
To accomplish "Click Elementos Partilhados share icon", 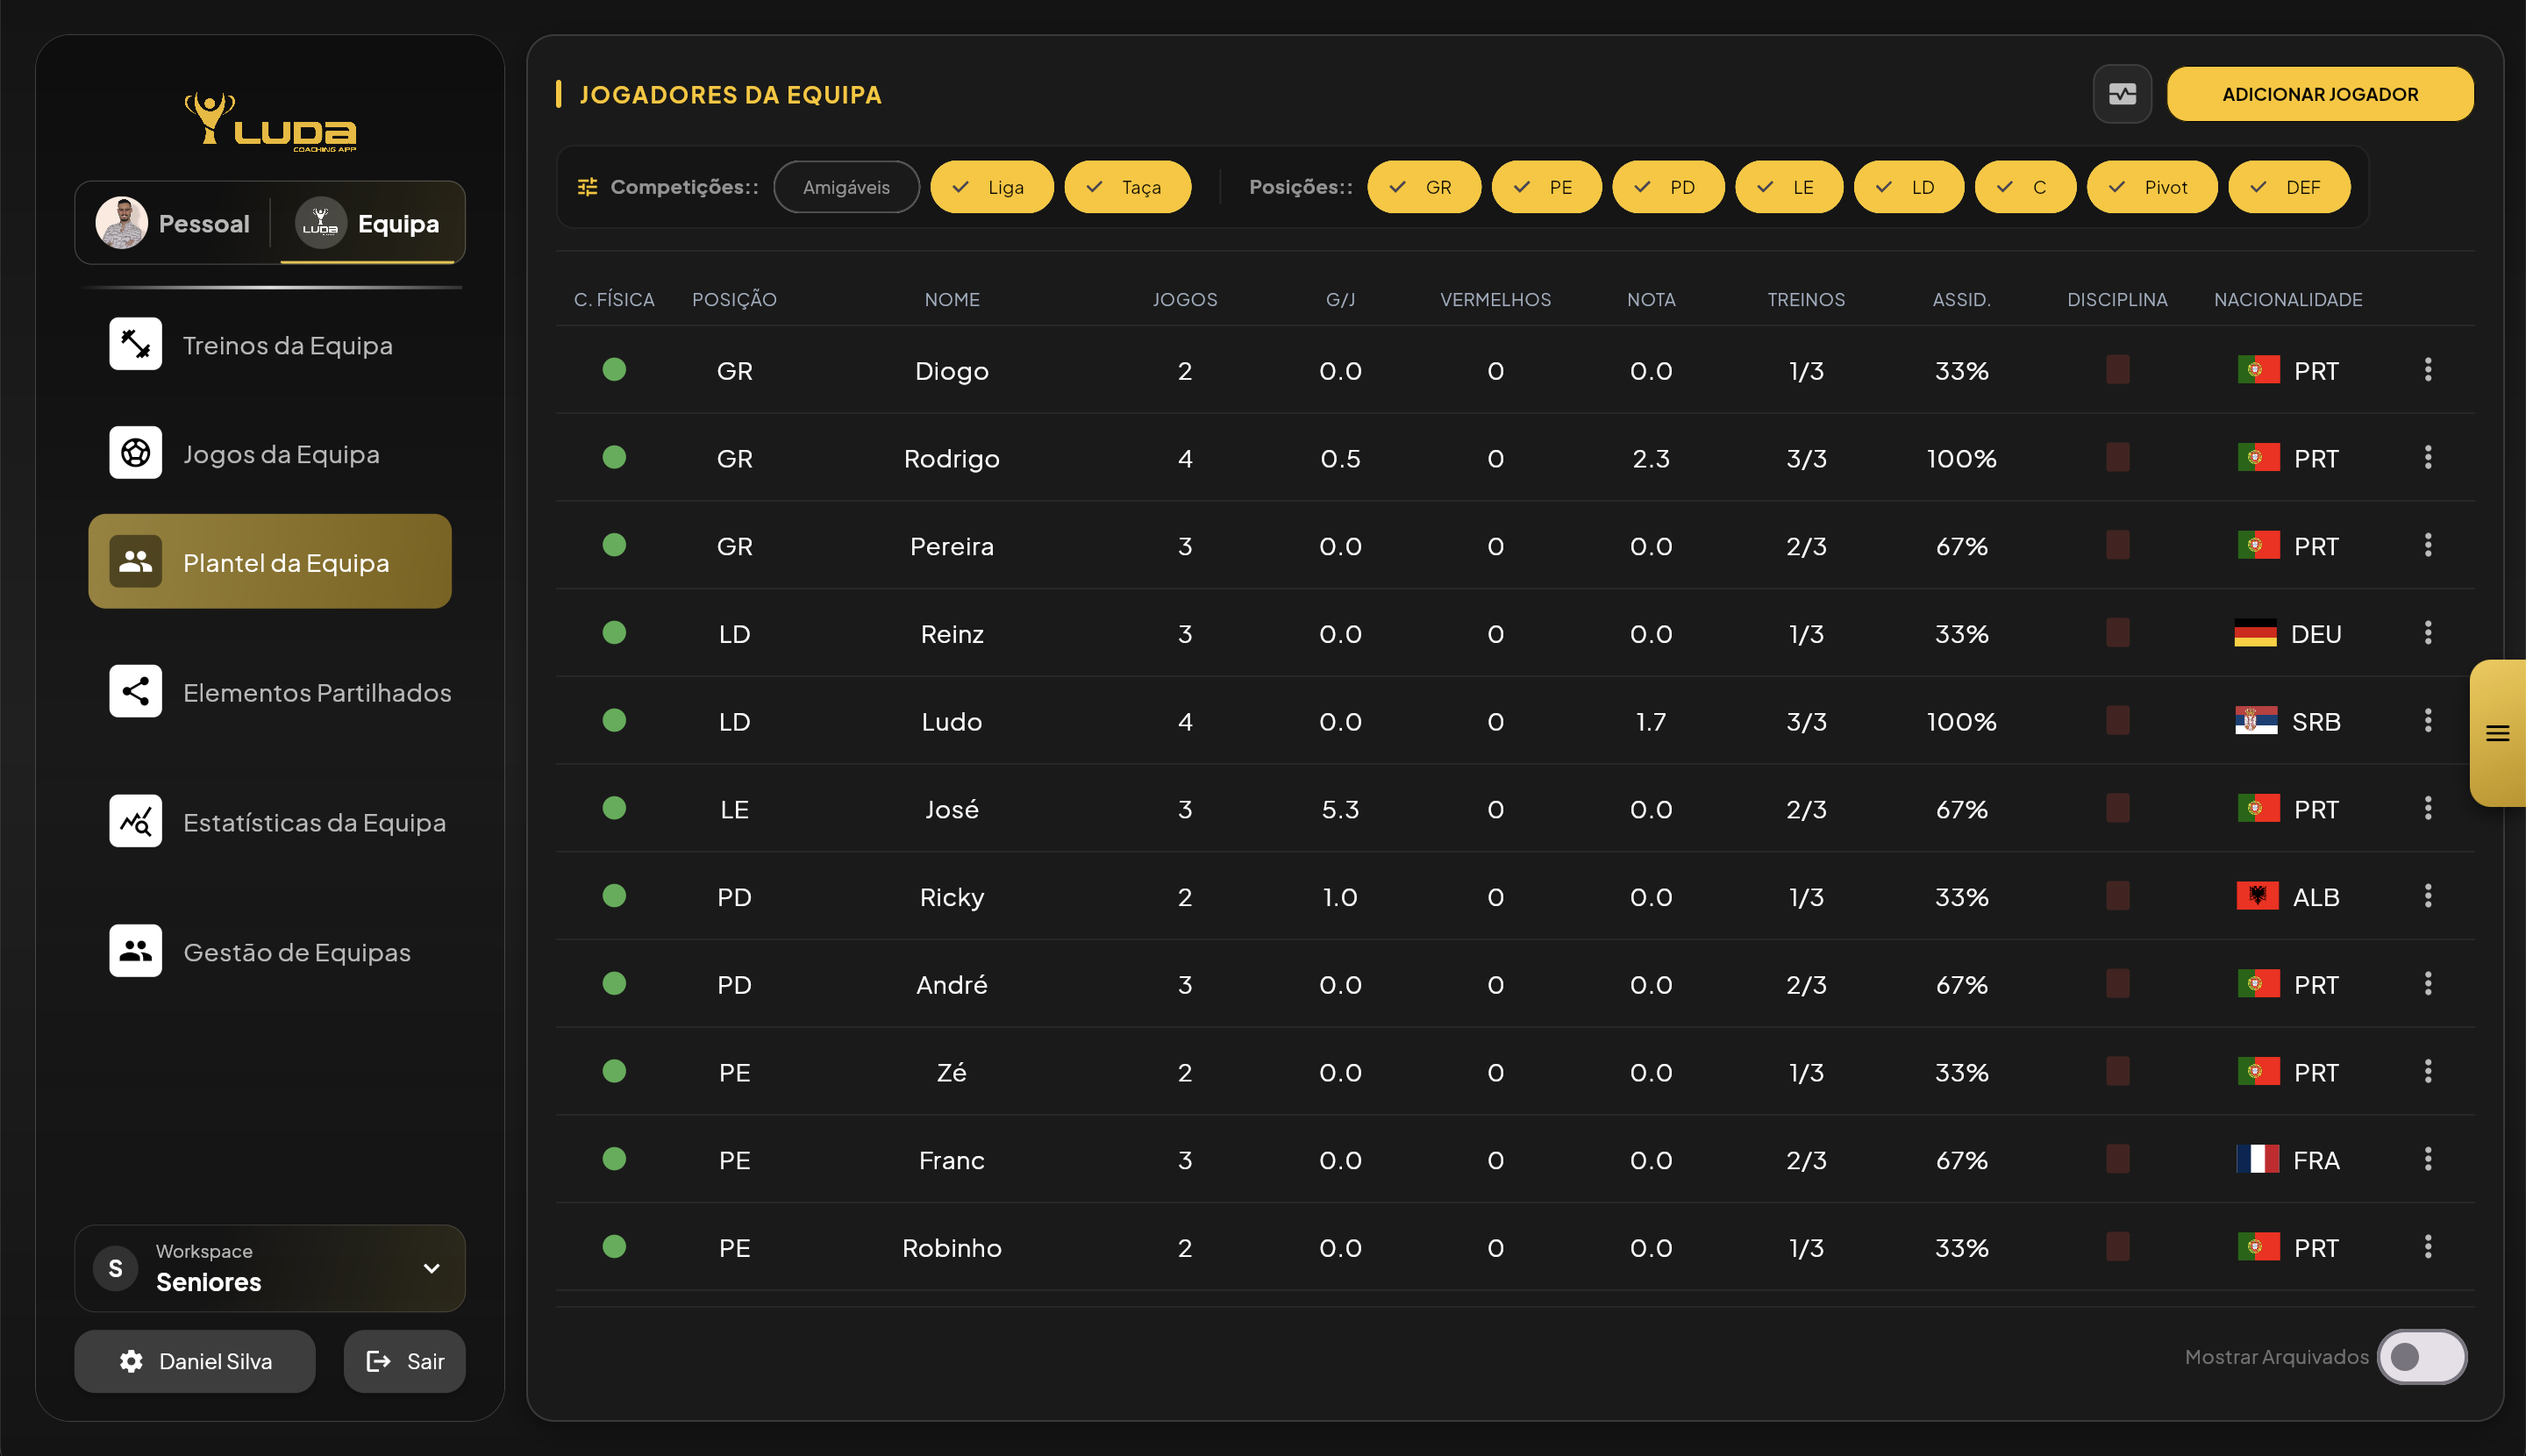I will pyautogui.click(x=135, y=691).
